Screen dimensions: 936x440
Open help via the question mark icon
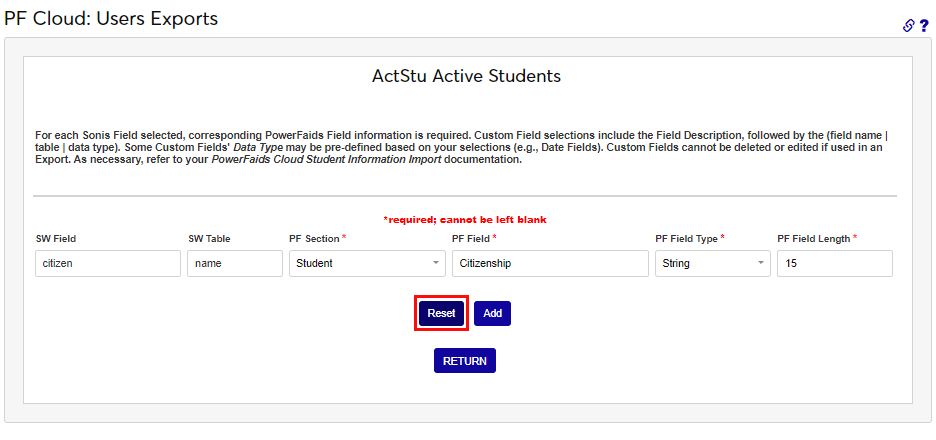tap(924, 26)
